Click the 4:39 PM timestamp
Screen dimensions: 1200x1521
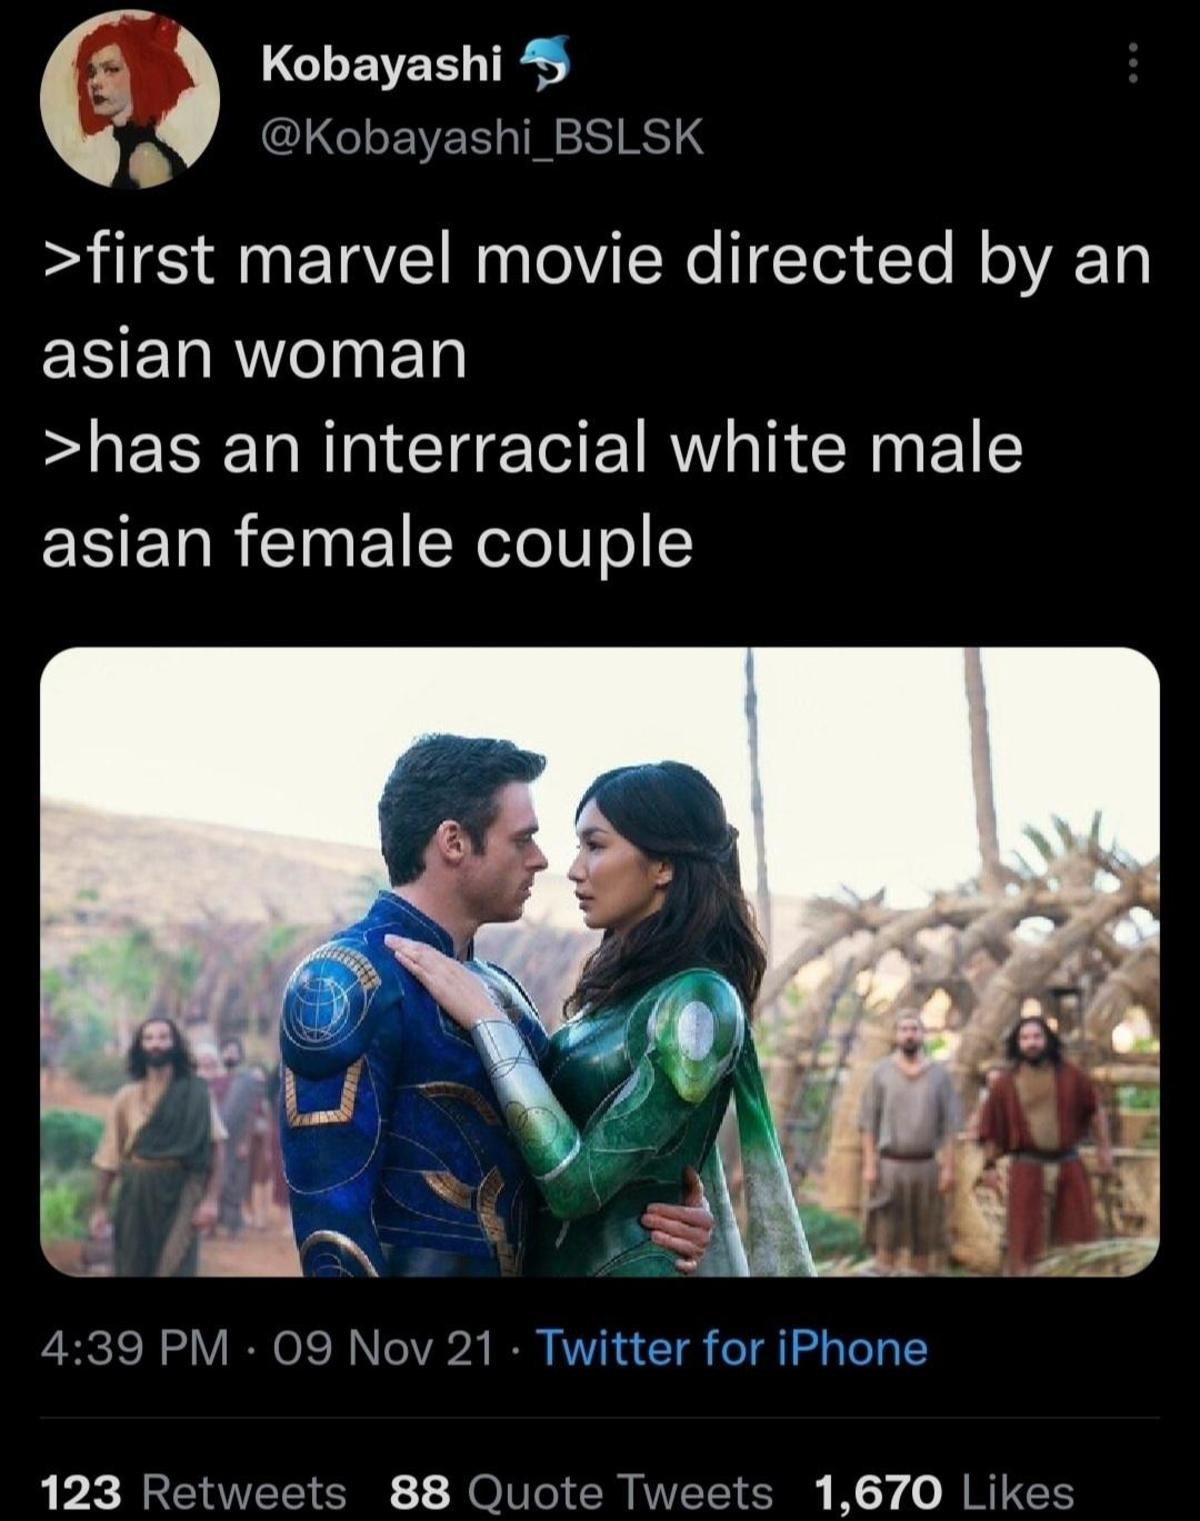click(134, 1349)
